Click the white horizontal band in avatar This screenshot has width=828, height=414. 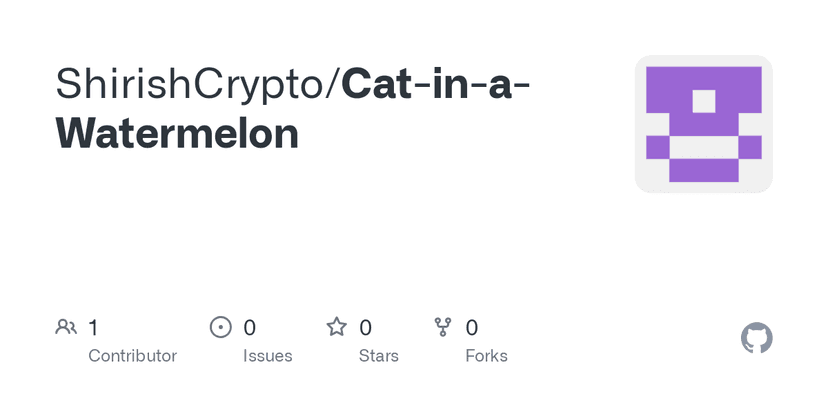click(x=704, y=149)
